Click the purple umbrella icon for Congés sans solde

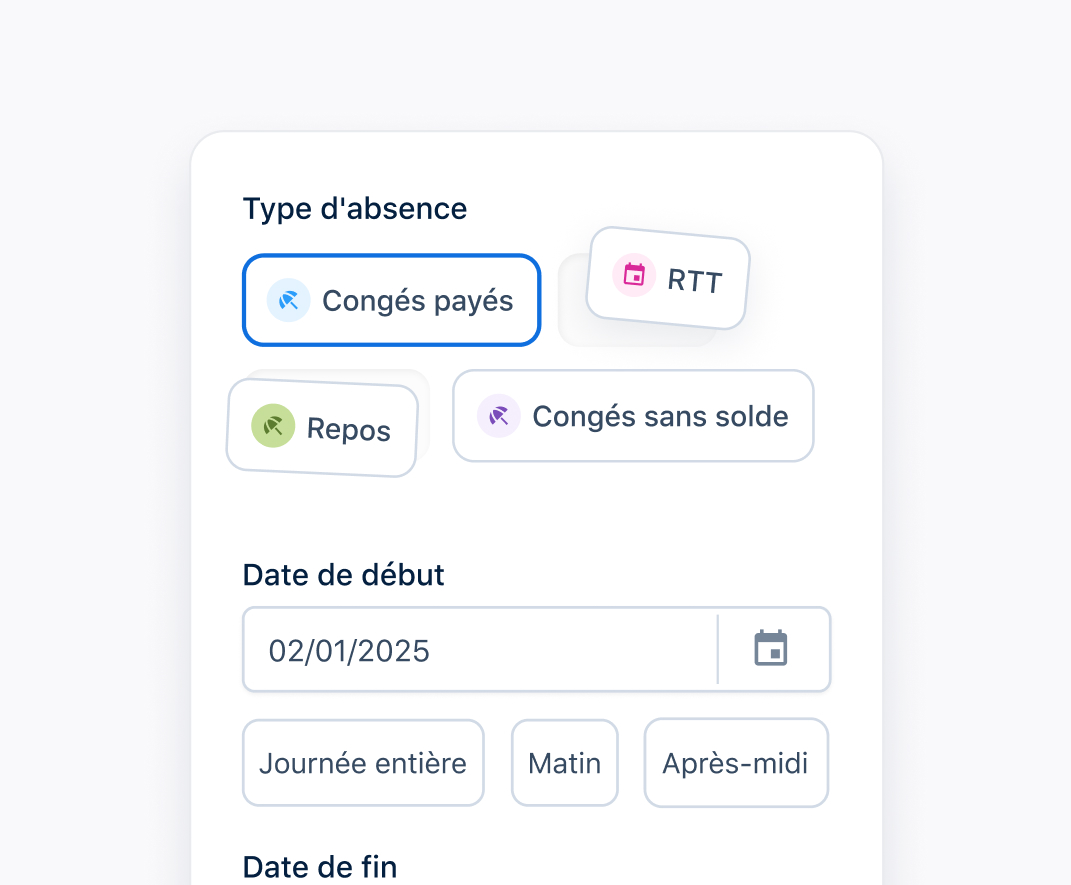[x=499, y=416]
